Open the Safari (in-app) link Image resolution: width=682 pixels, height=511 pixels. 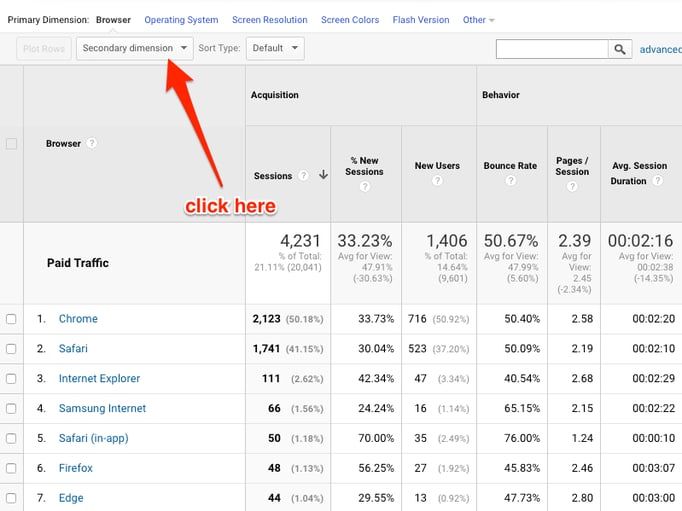94,438
